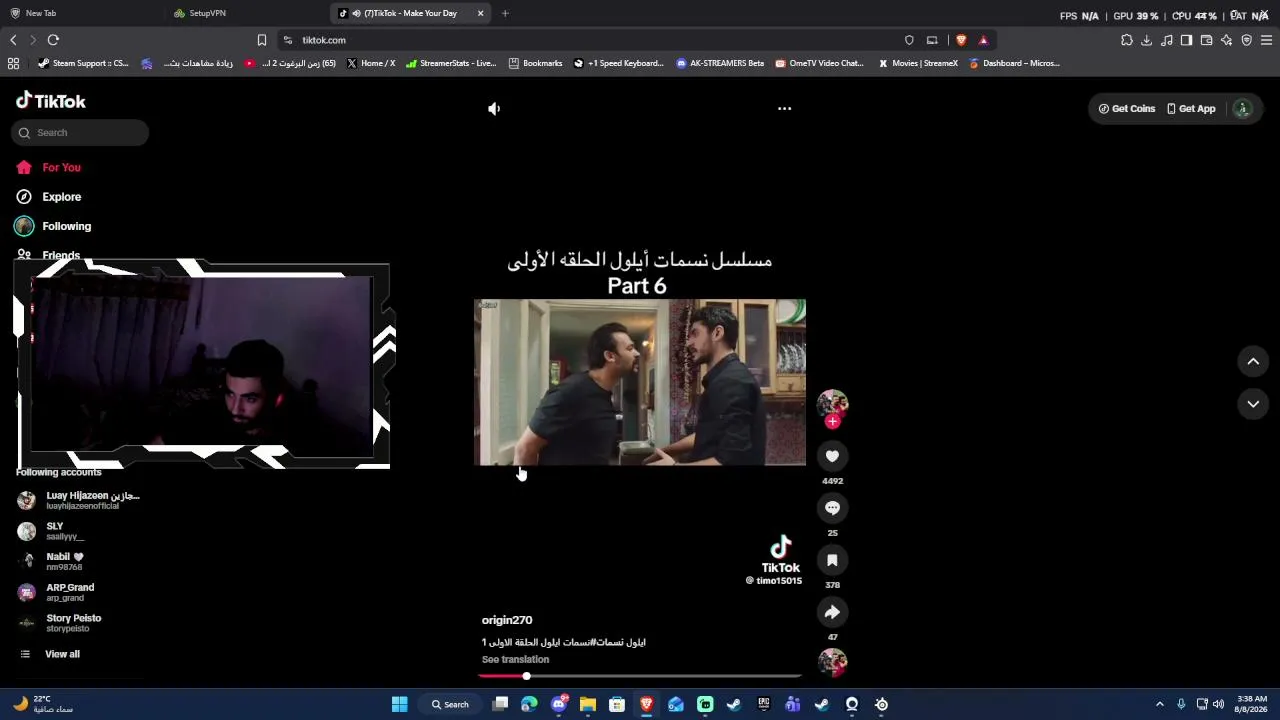Image resolution: width=1280 pixels, height=720 pixels.
Task: Open the AK-STREAMERS Beta bookmark
Action: tap(720, 63)
